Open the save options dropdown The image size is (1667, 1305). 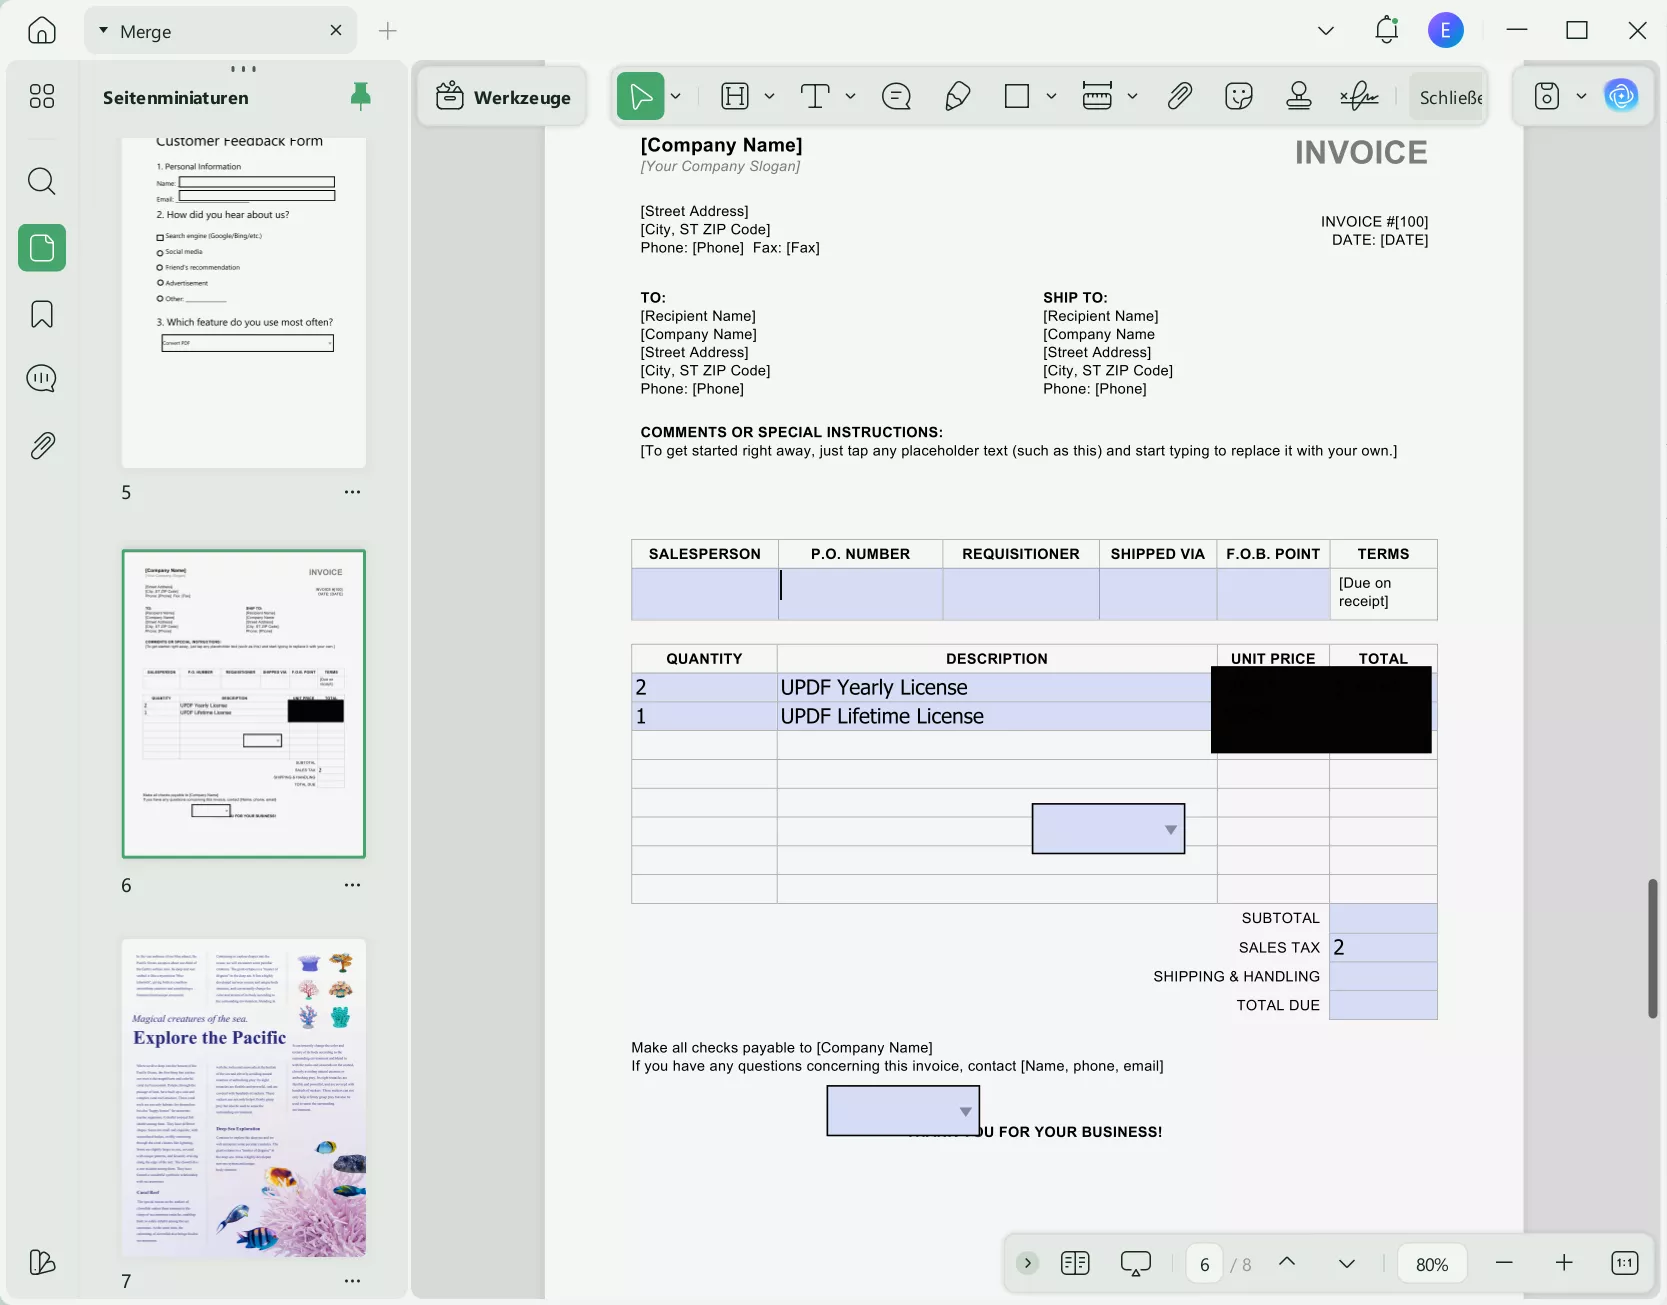pyautogui.click(x=1581, y=96)
